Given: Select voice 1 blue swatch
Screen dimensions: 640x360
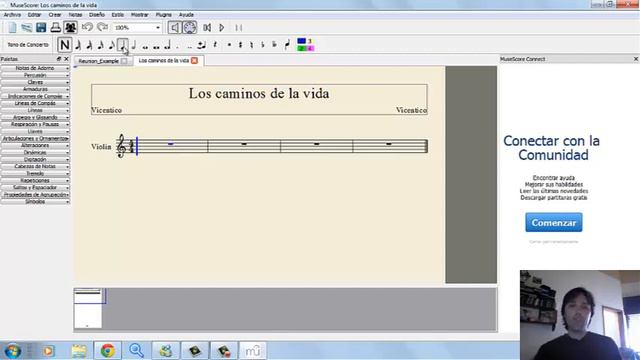Looking at the screenshot, I should tap(302, 41).
